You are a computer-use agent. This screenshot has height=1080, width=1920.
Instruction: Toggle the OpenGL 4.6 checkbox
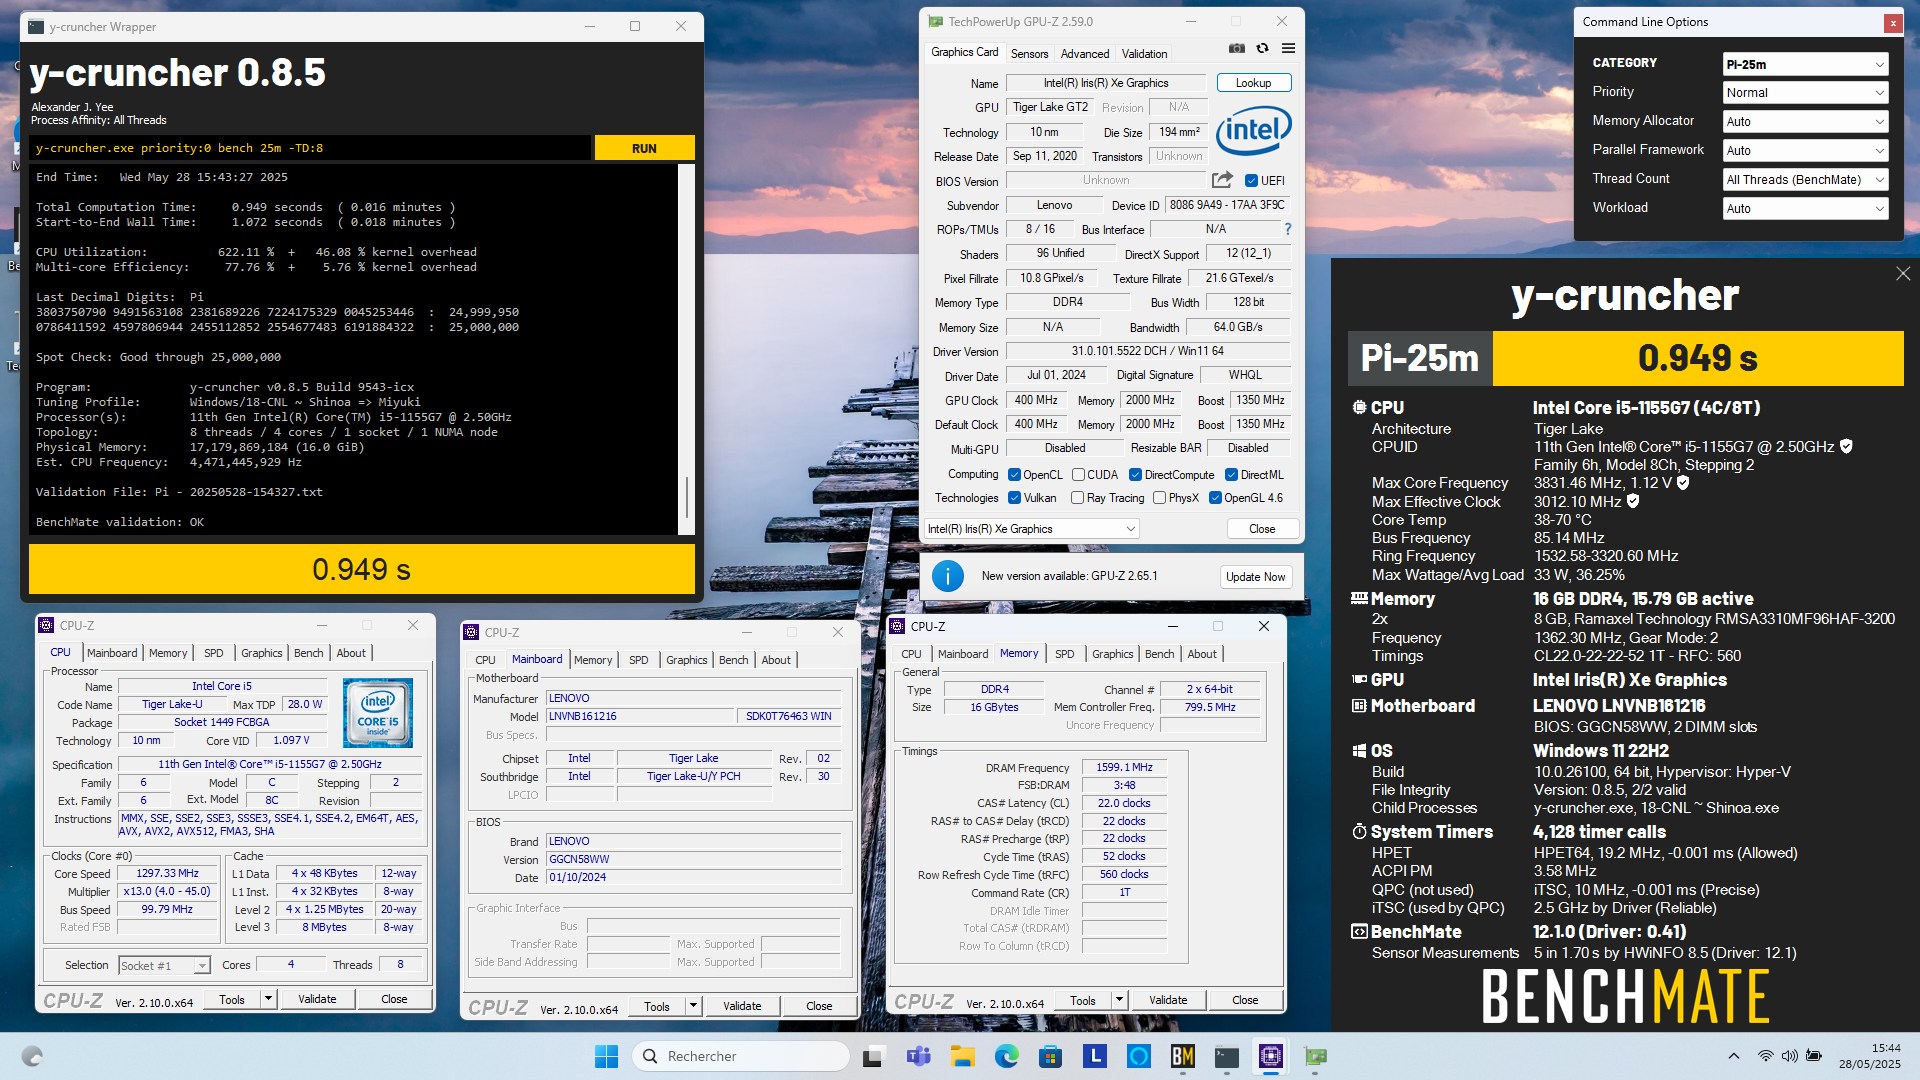[x=1215, y=498]
